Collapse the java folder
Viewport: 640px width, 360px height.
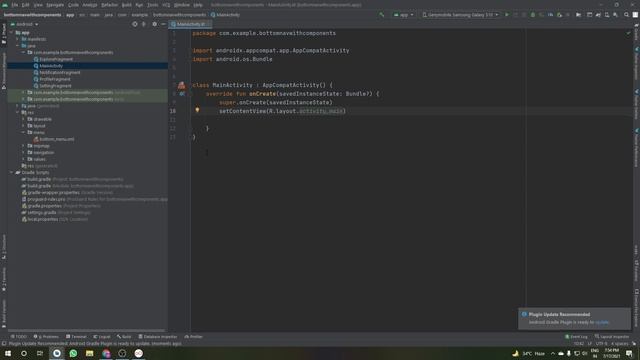18,46
